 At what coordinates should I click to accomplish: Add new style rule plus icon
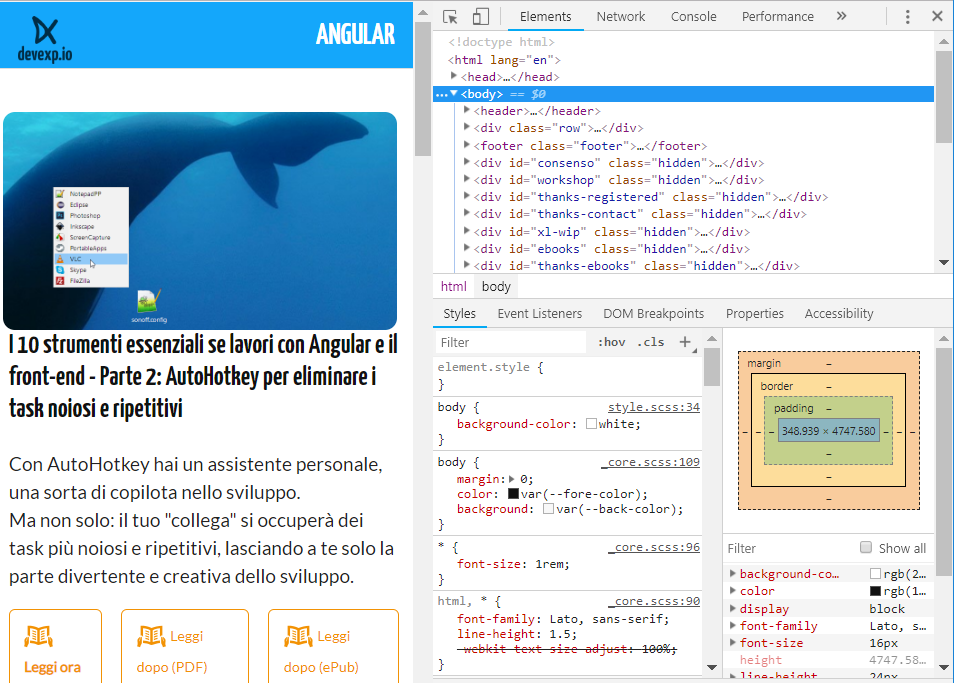click(x=685, y=342)
